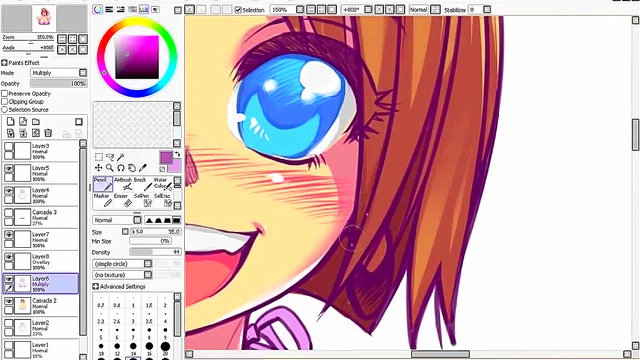This screenshot has width=640, height=360.
Task: Select the Layer1 layer
Action: (41, 349)
